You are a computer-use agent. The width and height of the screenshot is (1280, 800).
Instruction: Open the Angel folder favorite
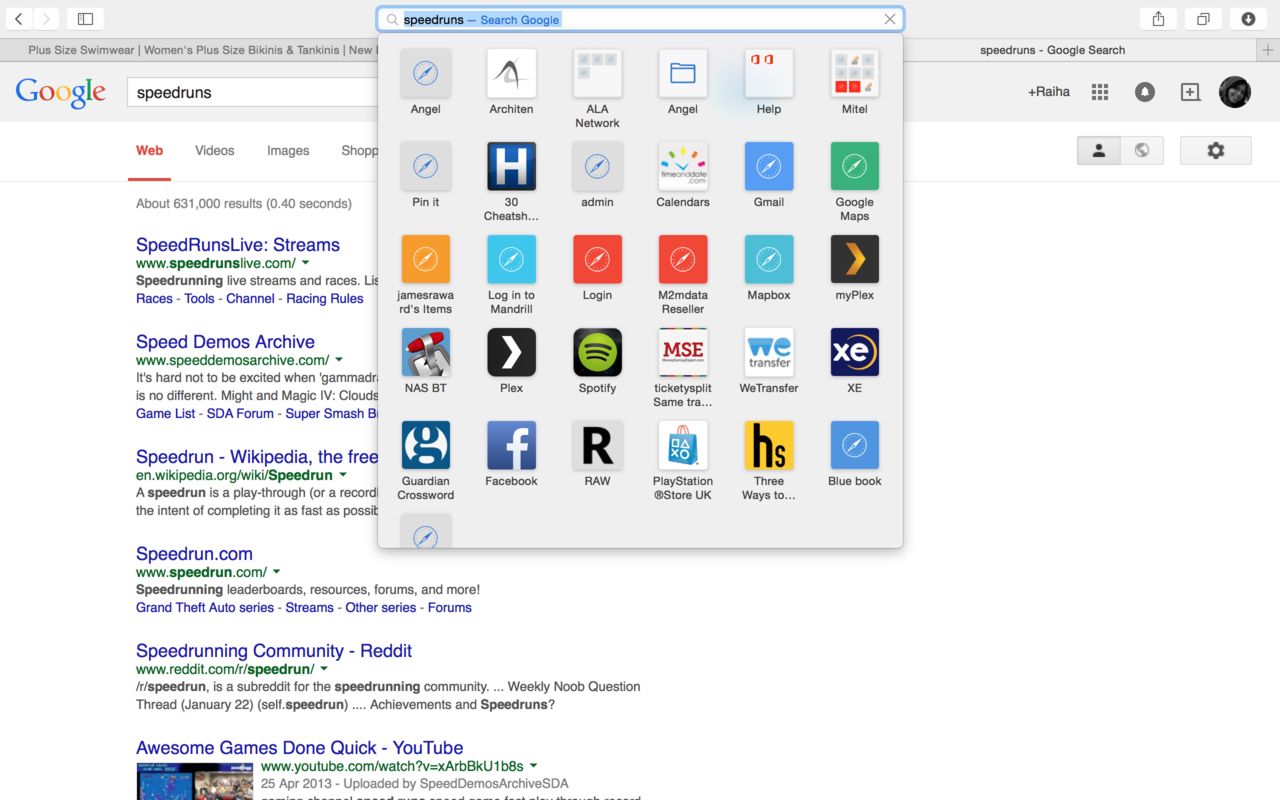(683, 74)
